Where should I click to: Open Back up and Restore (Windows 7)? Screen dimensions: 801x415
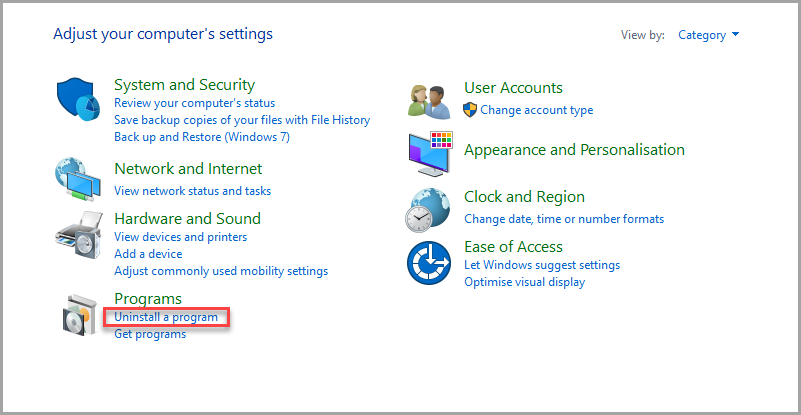tap(200, 136)
